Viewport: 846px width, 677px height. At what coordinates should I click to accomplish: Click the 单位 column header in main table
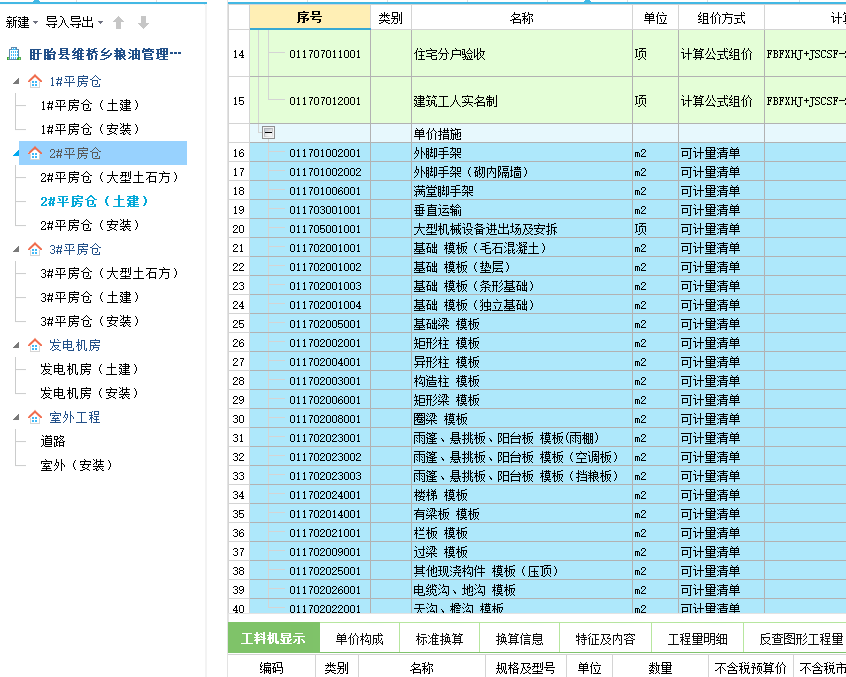pyautogui.click(x=656, y=18)
